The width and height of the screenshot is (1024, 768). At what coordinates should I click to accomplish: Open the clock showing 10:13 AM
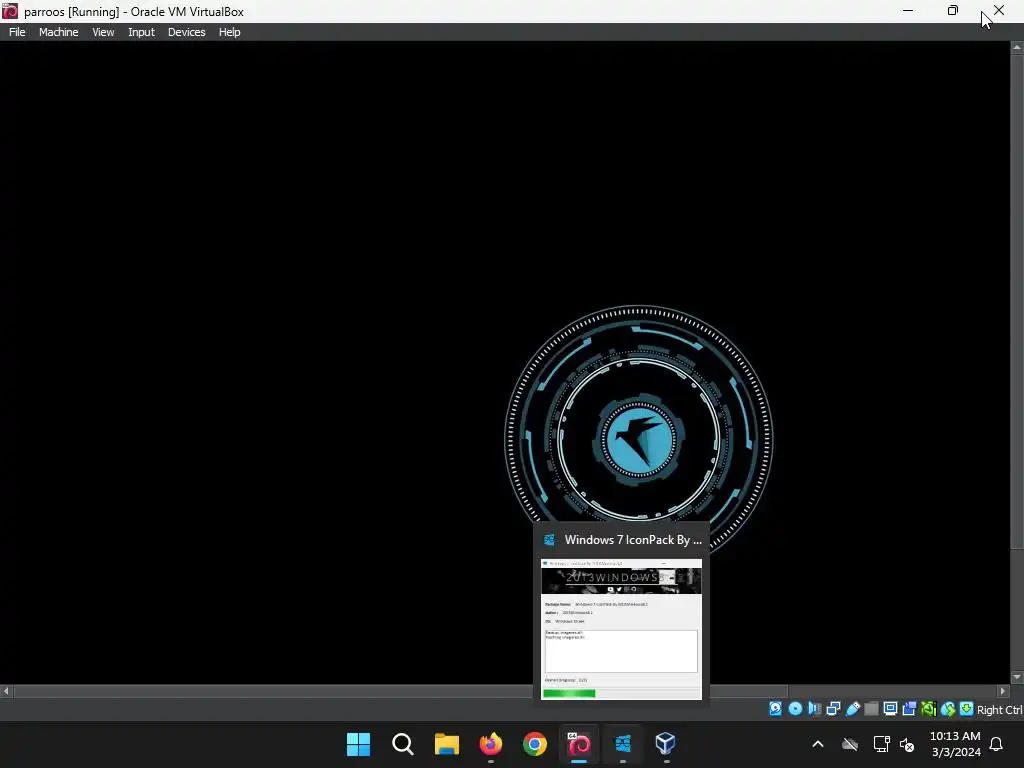coord(955,744)
